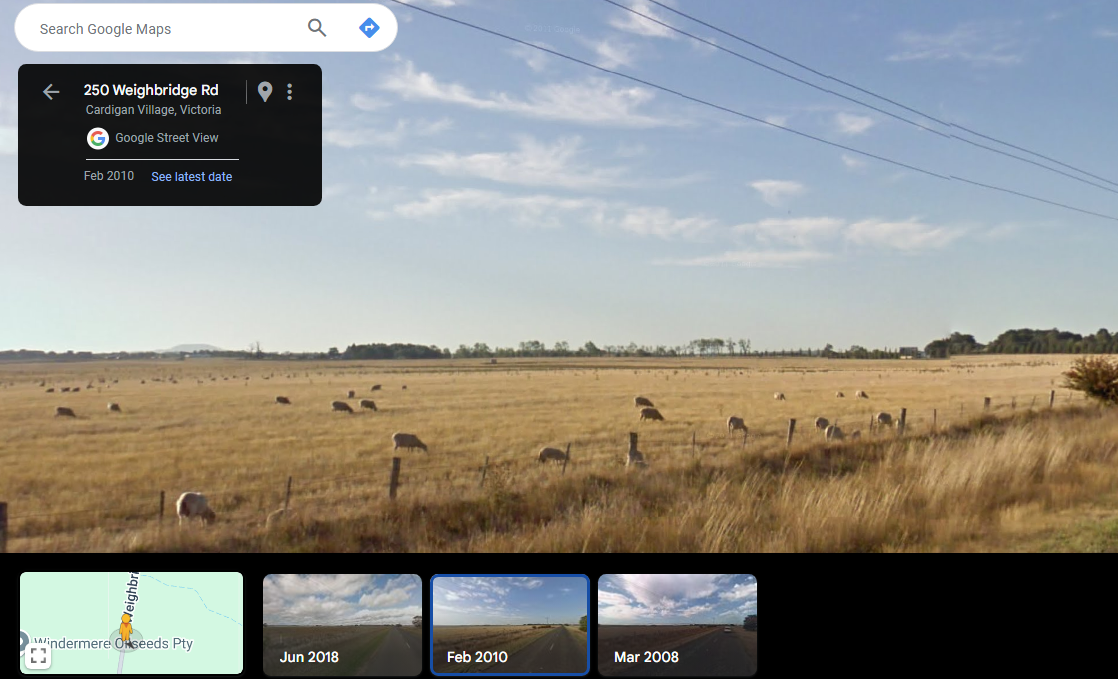Click the See latest date link
This screenshot has width=1118, height=679.
tap(191, 177)
